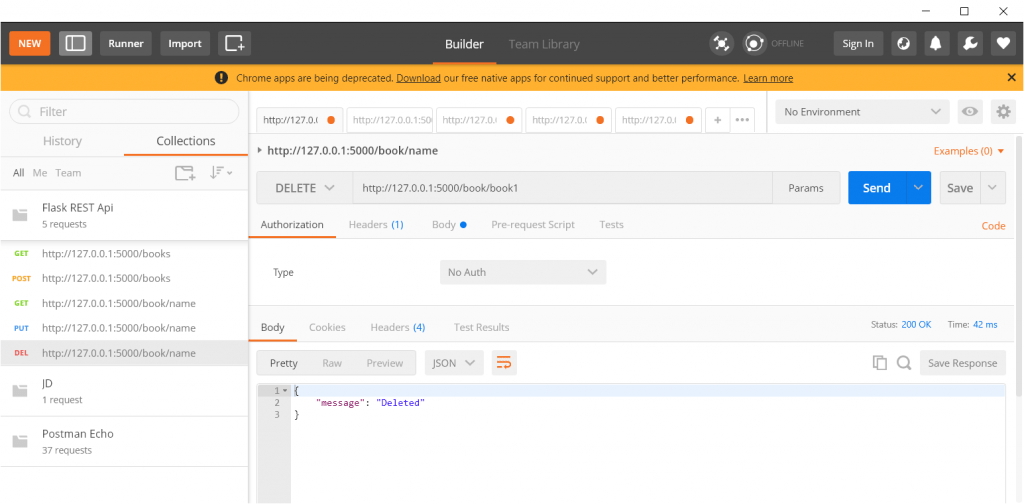Toggle line wrap icon in response
Image resolution: width=1024 pixels, height=504 pixels.
click(504, 363)
